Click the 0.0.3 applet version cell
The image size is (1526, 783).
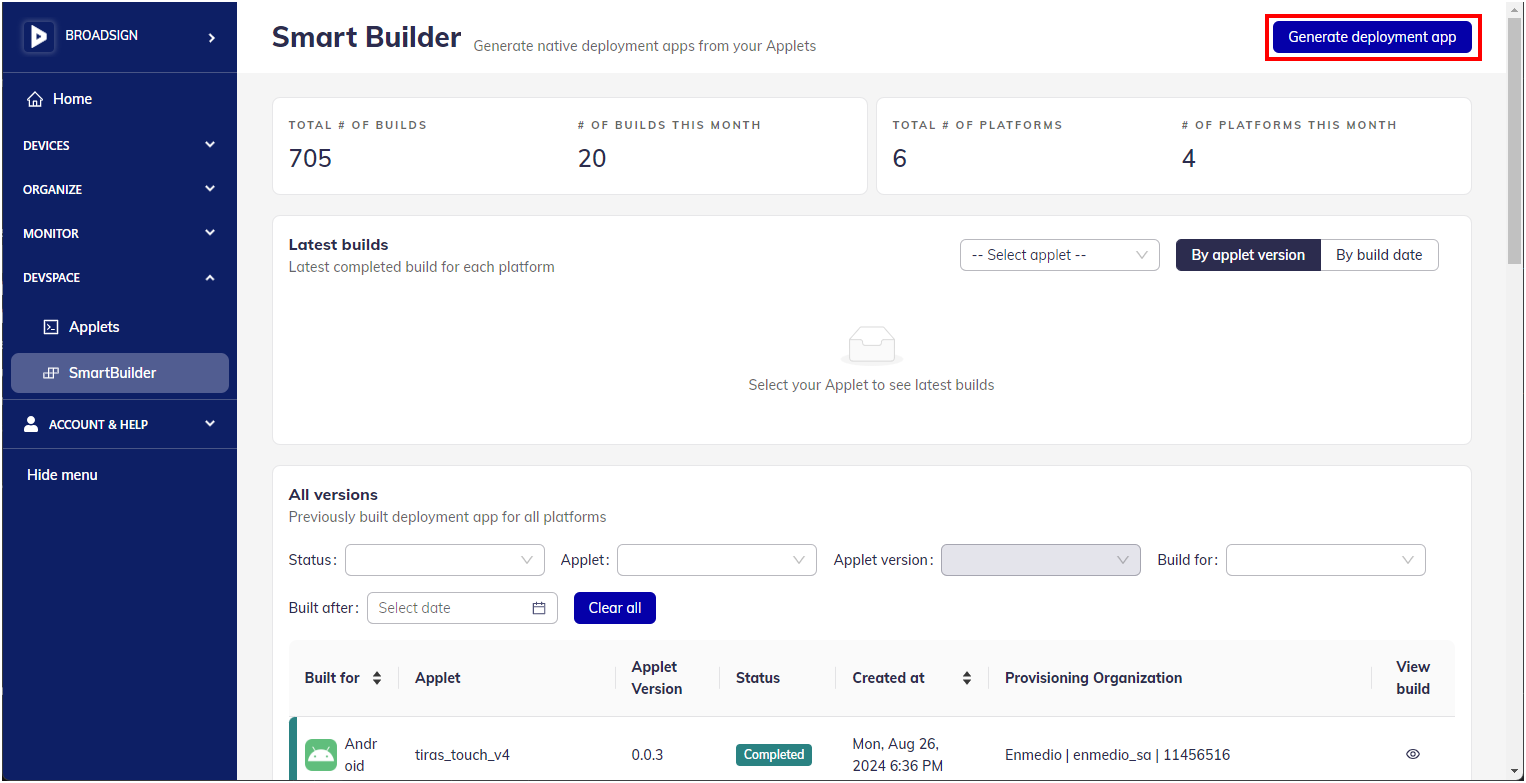click(647, 755)
